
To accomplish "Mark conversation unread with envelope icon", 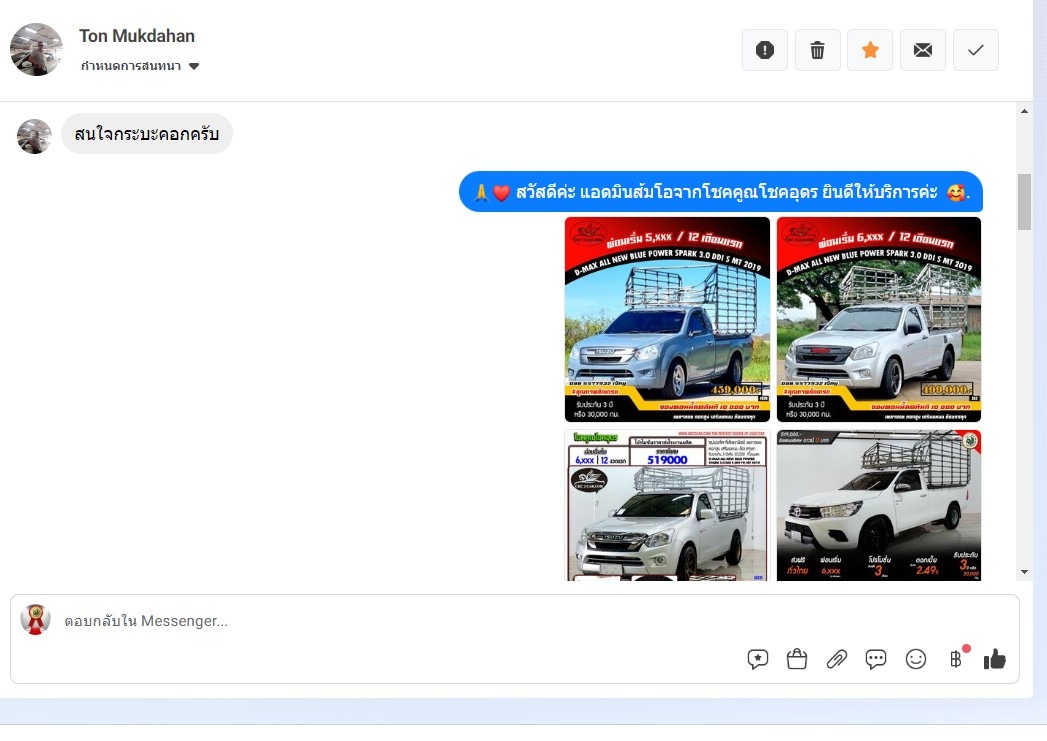I will point(923,50).
